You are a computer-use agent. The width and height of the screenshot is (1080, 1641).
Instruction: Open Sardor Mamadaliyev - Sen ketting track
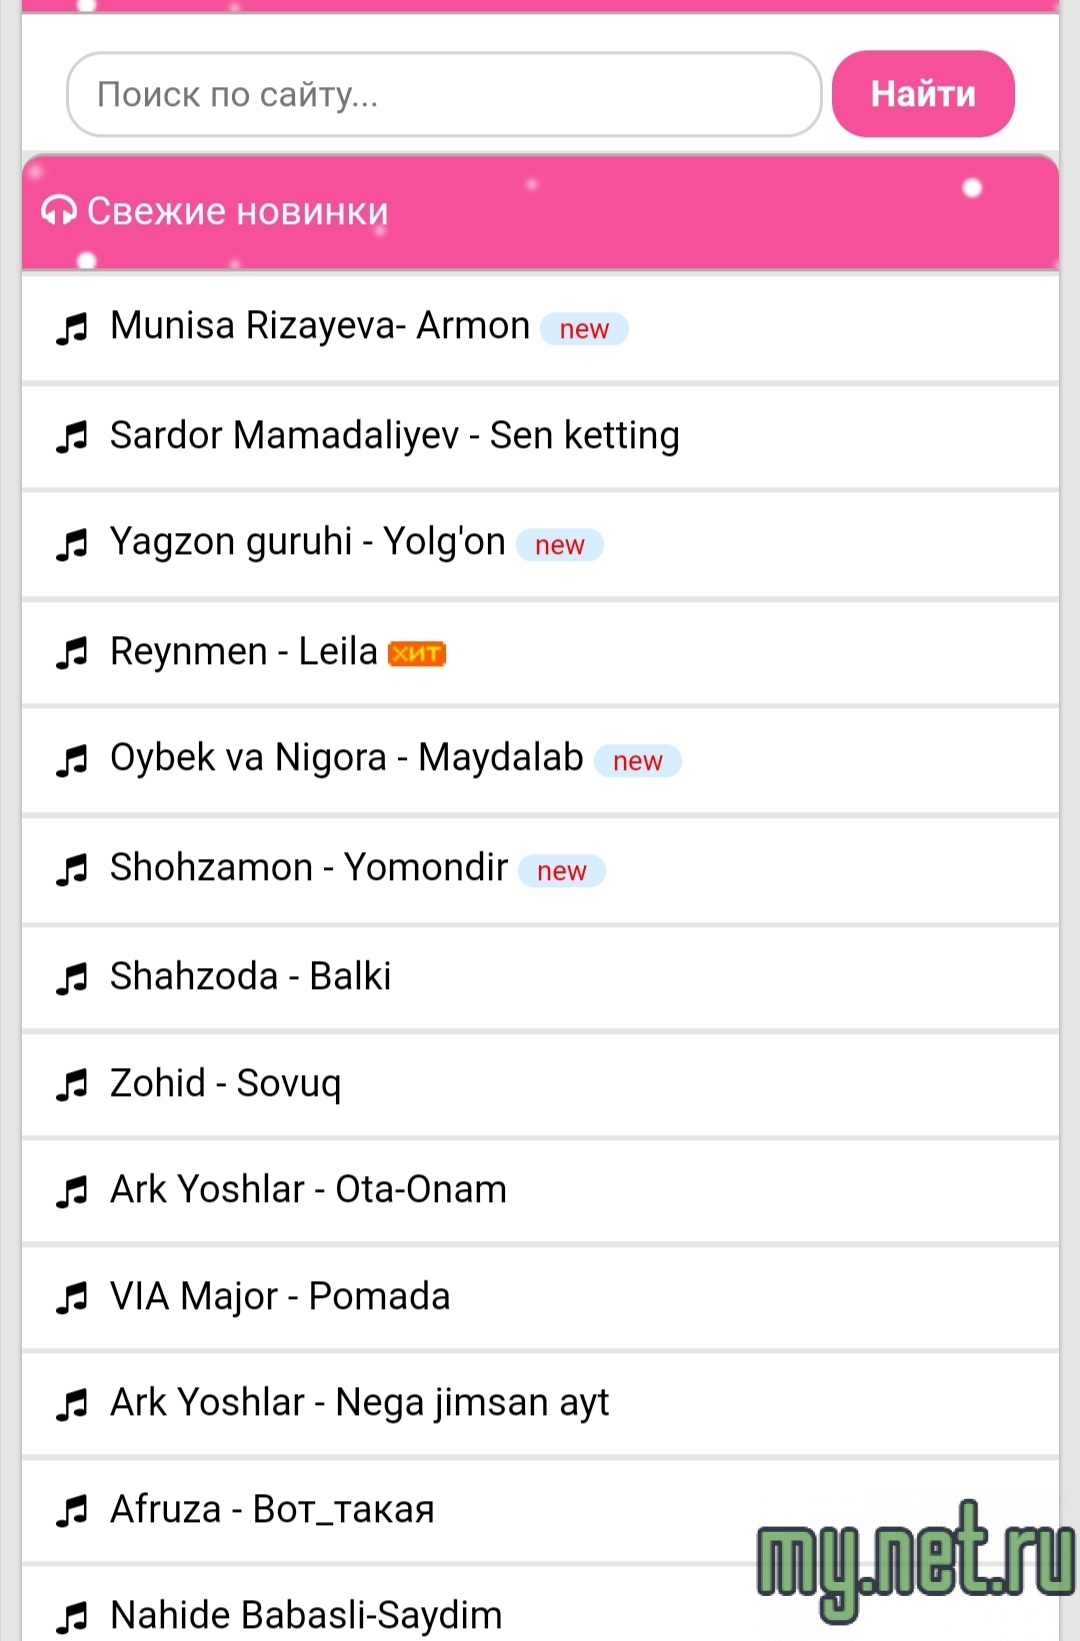(394, 436)
